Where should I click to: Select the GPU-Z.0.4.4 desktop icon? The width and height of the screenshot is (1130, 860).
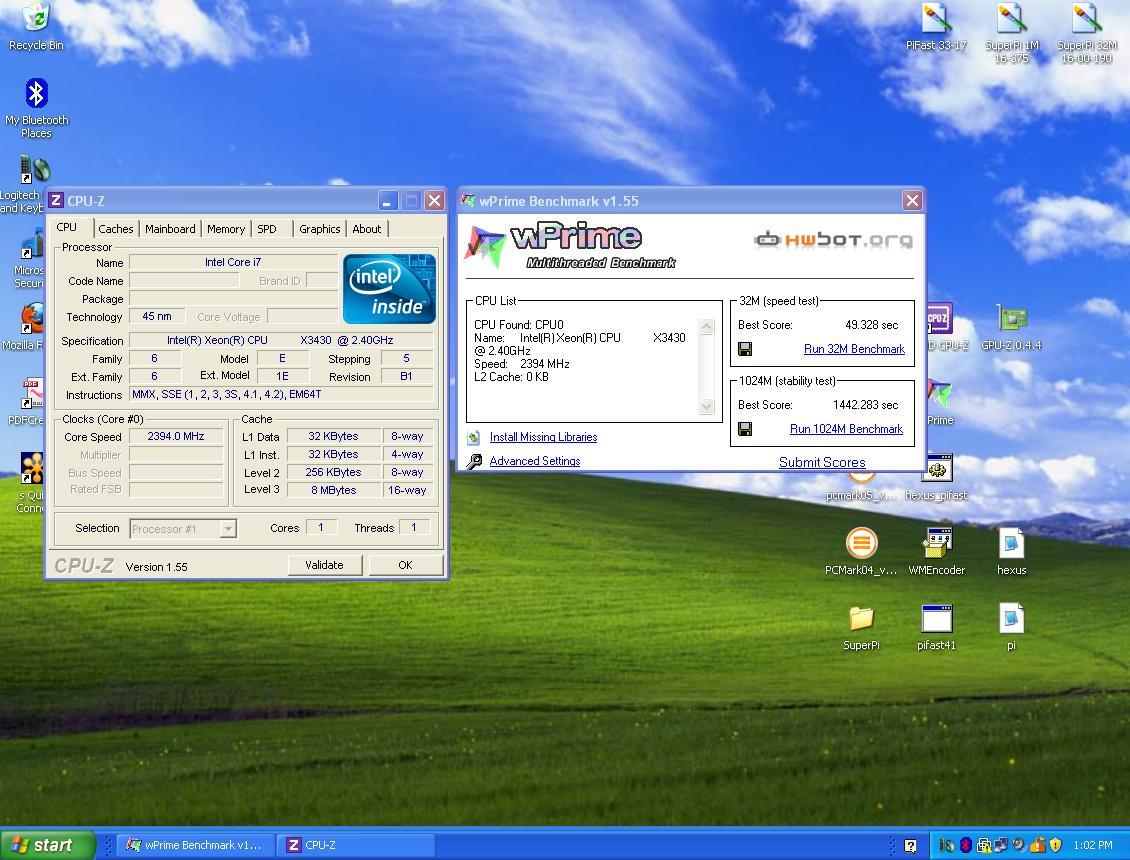[1011, 327]
